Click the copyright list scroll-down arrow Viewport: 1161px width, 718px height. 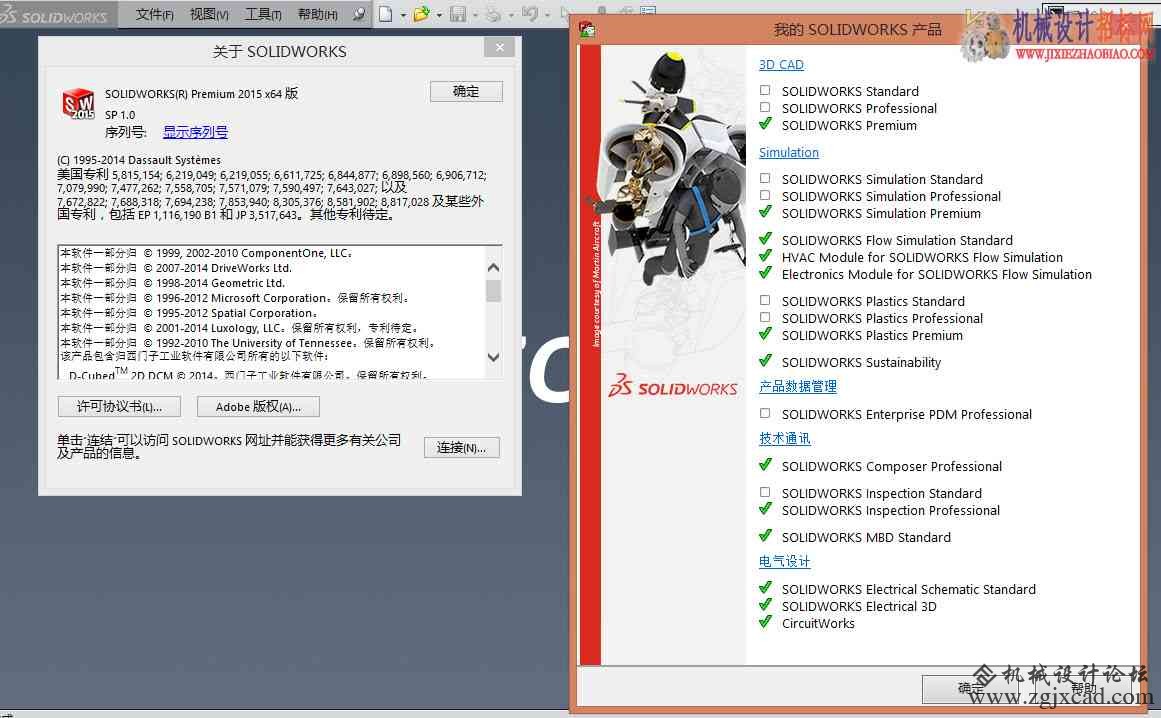click(494, 357)
